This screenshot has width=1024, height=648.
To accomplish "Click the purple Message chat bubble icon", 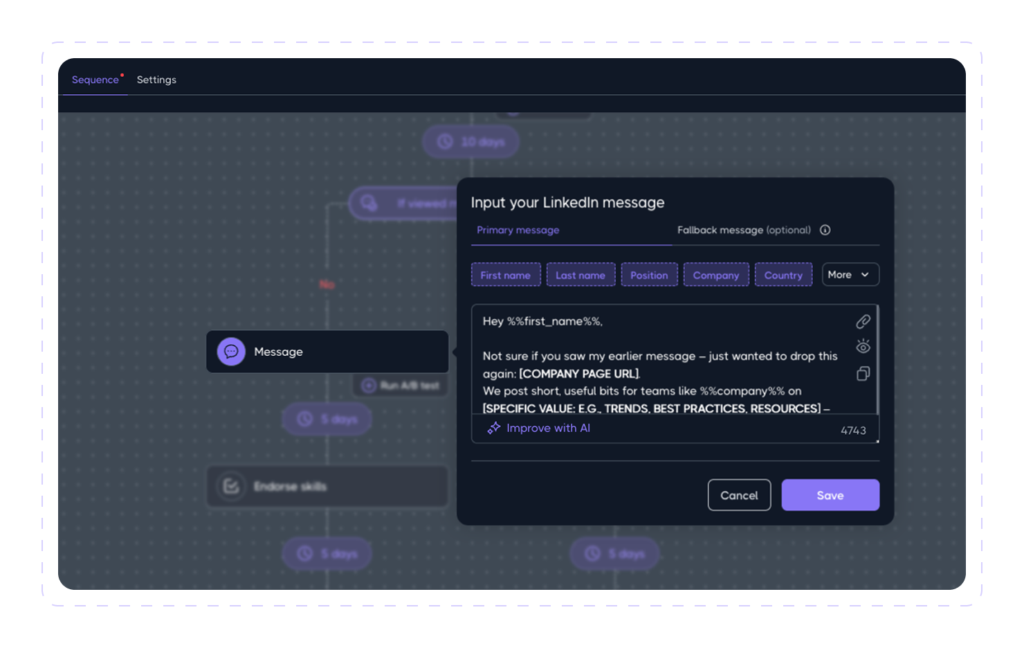I will 231,351.
